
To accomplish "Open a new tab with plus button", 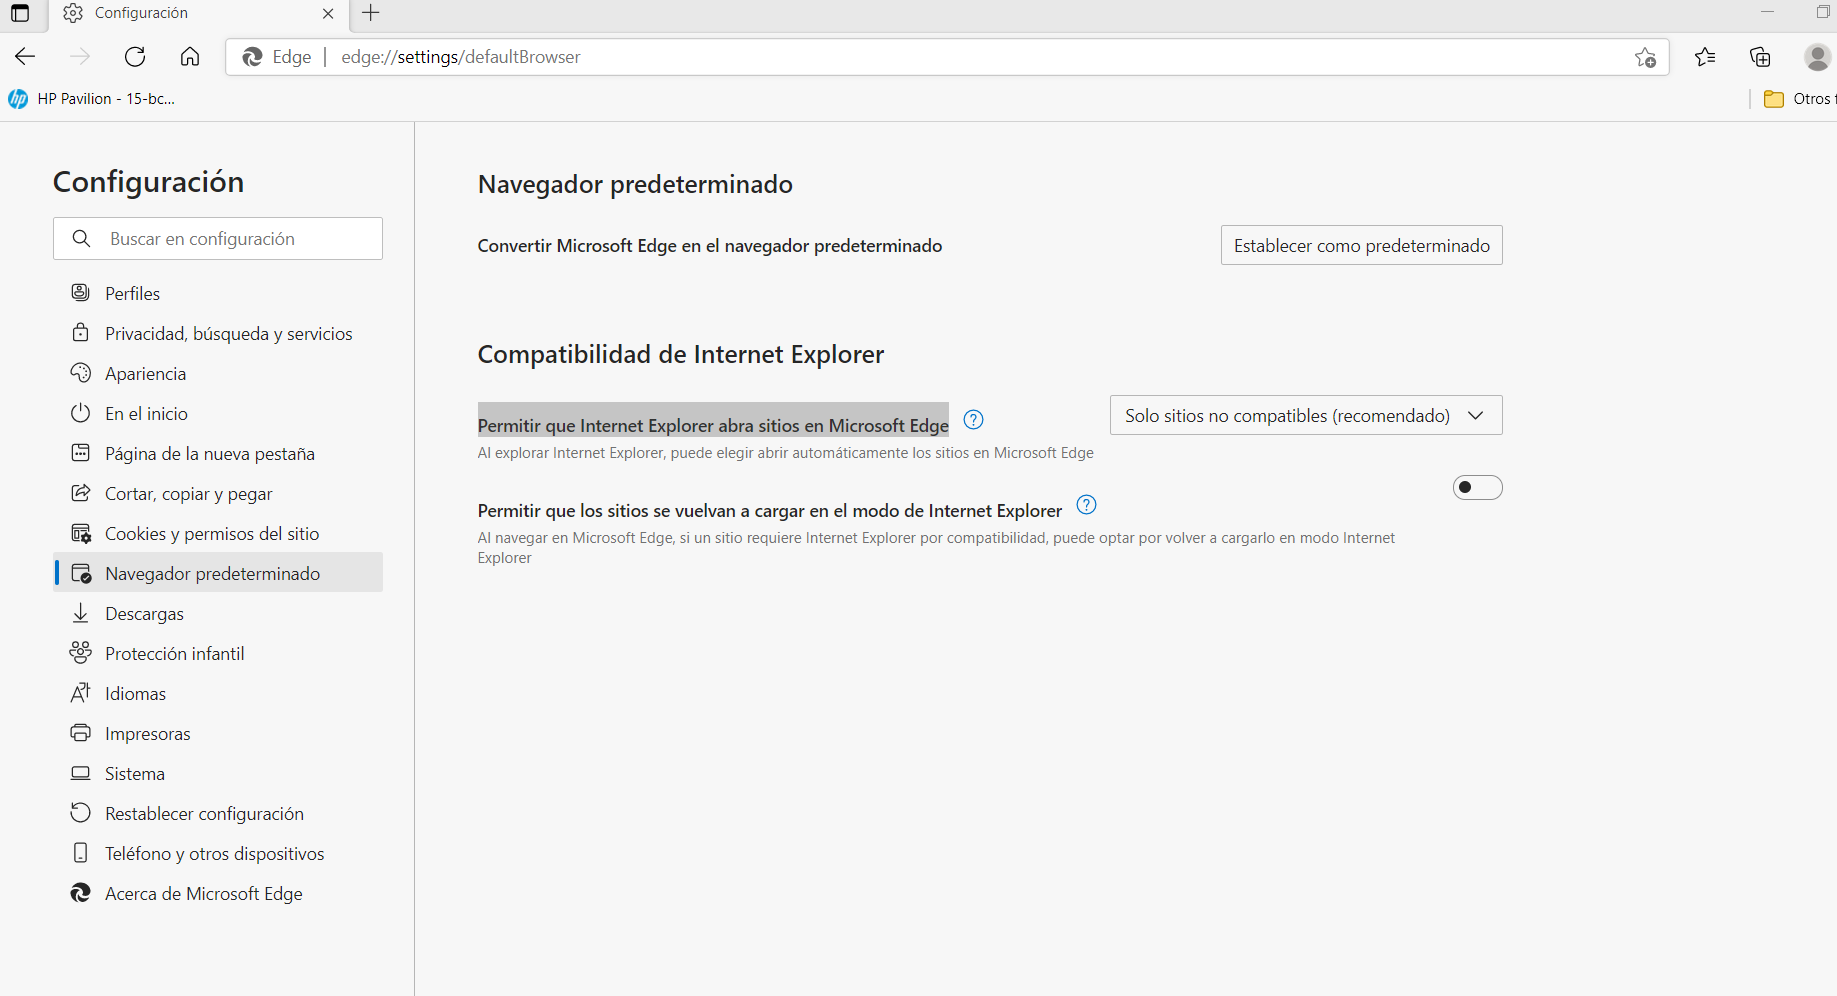I will pos(371,13).
